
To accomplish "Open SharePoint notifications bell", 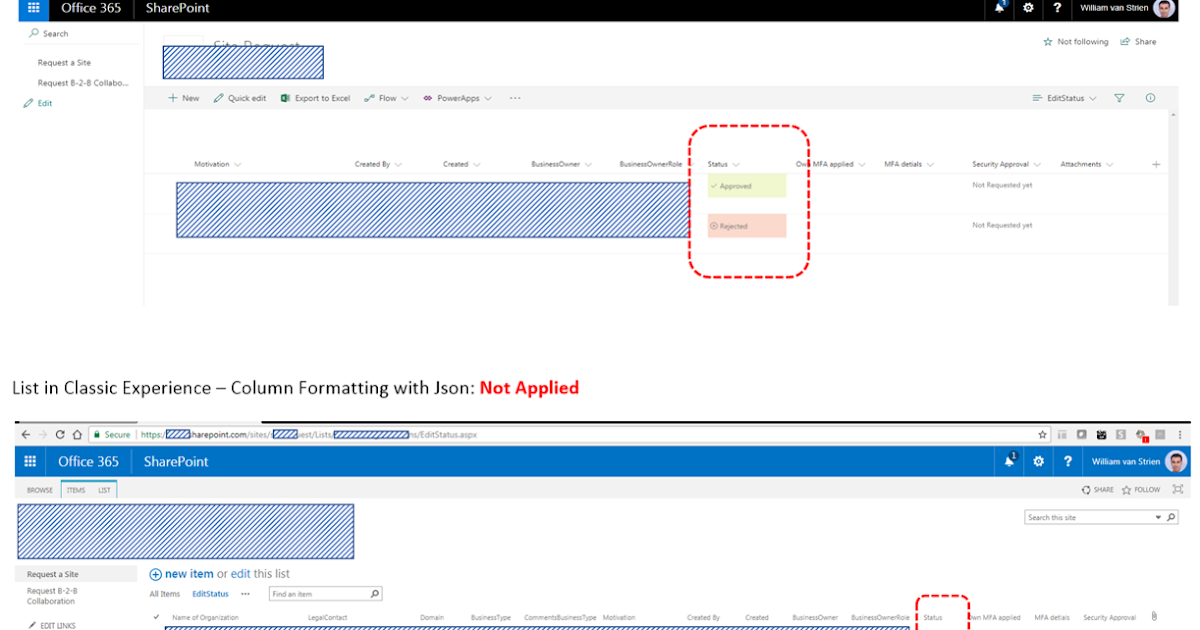I will pyautogui.click(x=999, y=9).
